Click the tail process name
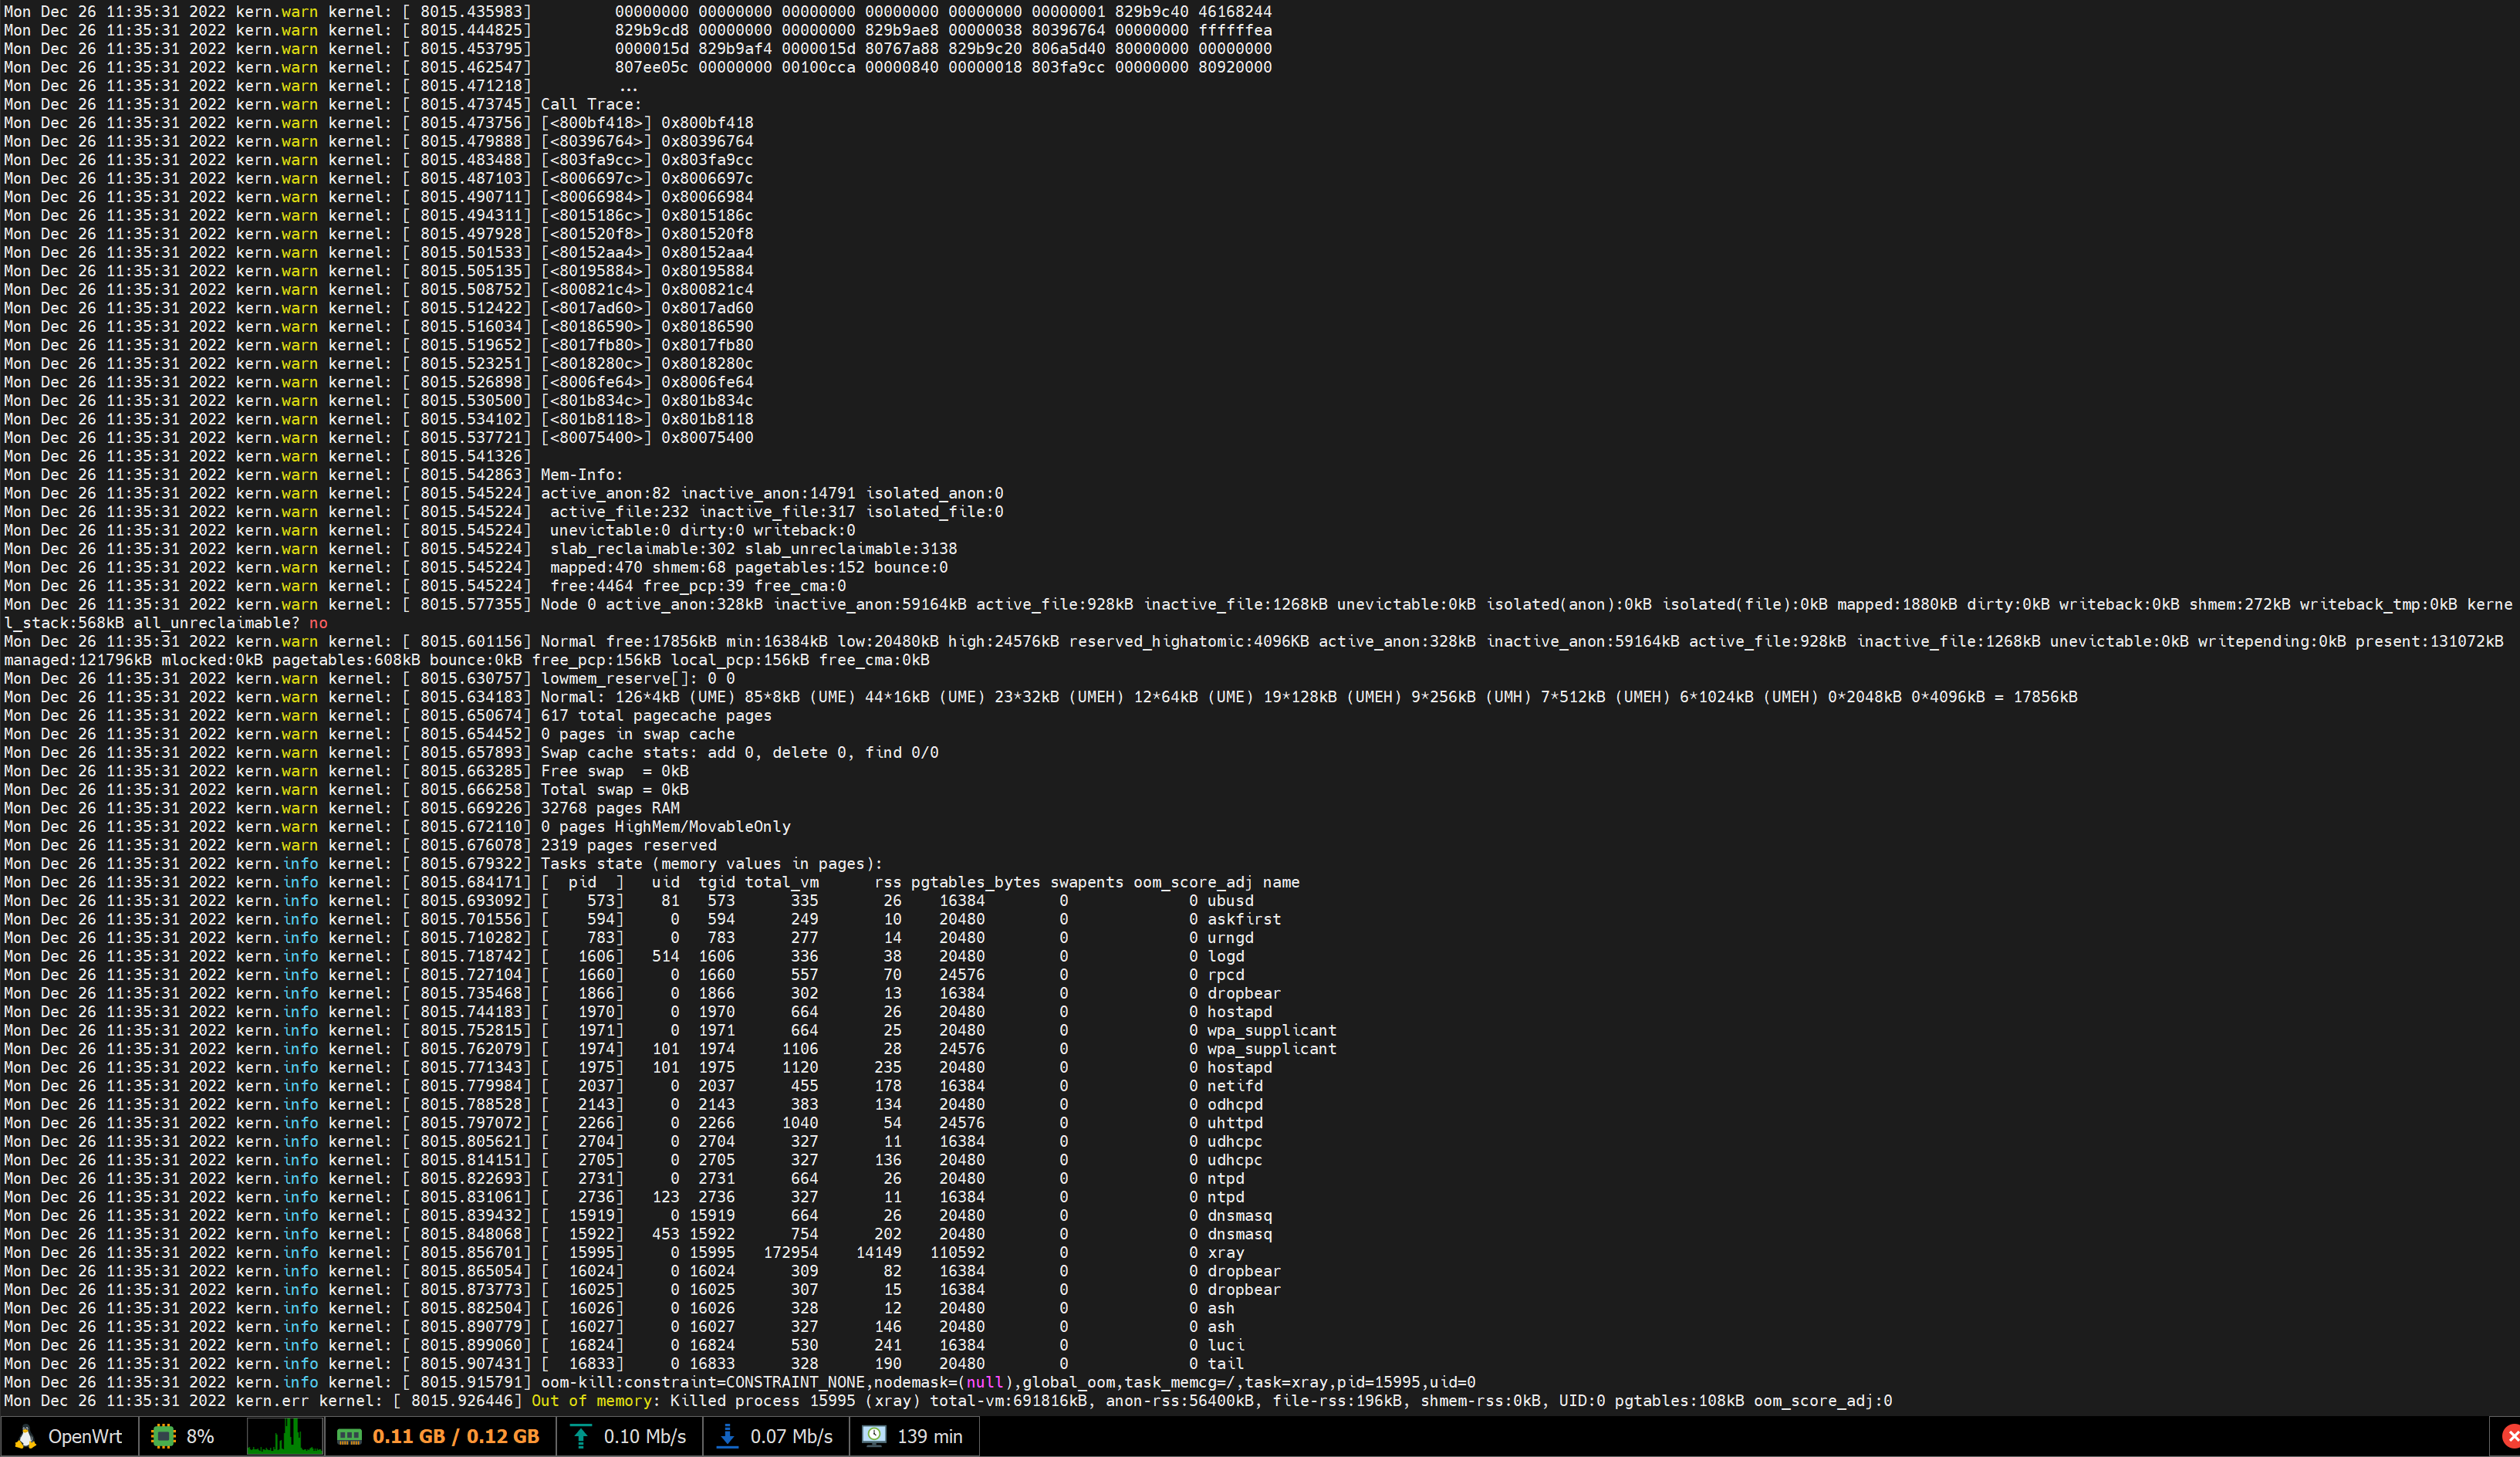The width and height of the screenshot is (2520, 1457). click(1226, 1364)
